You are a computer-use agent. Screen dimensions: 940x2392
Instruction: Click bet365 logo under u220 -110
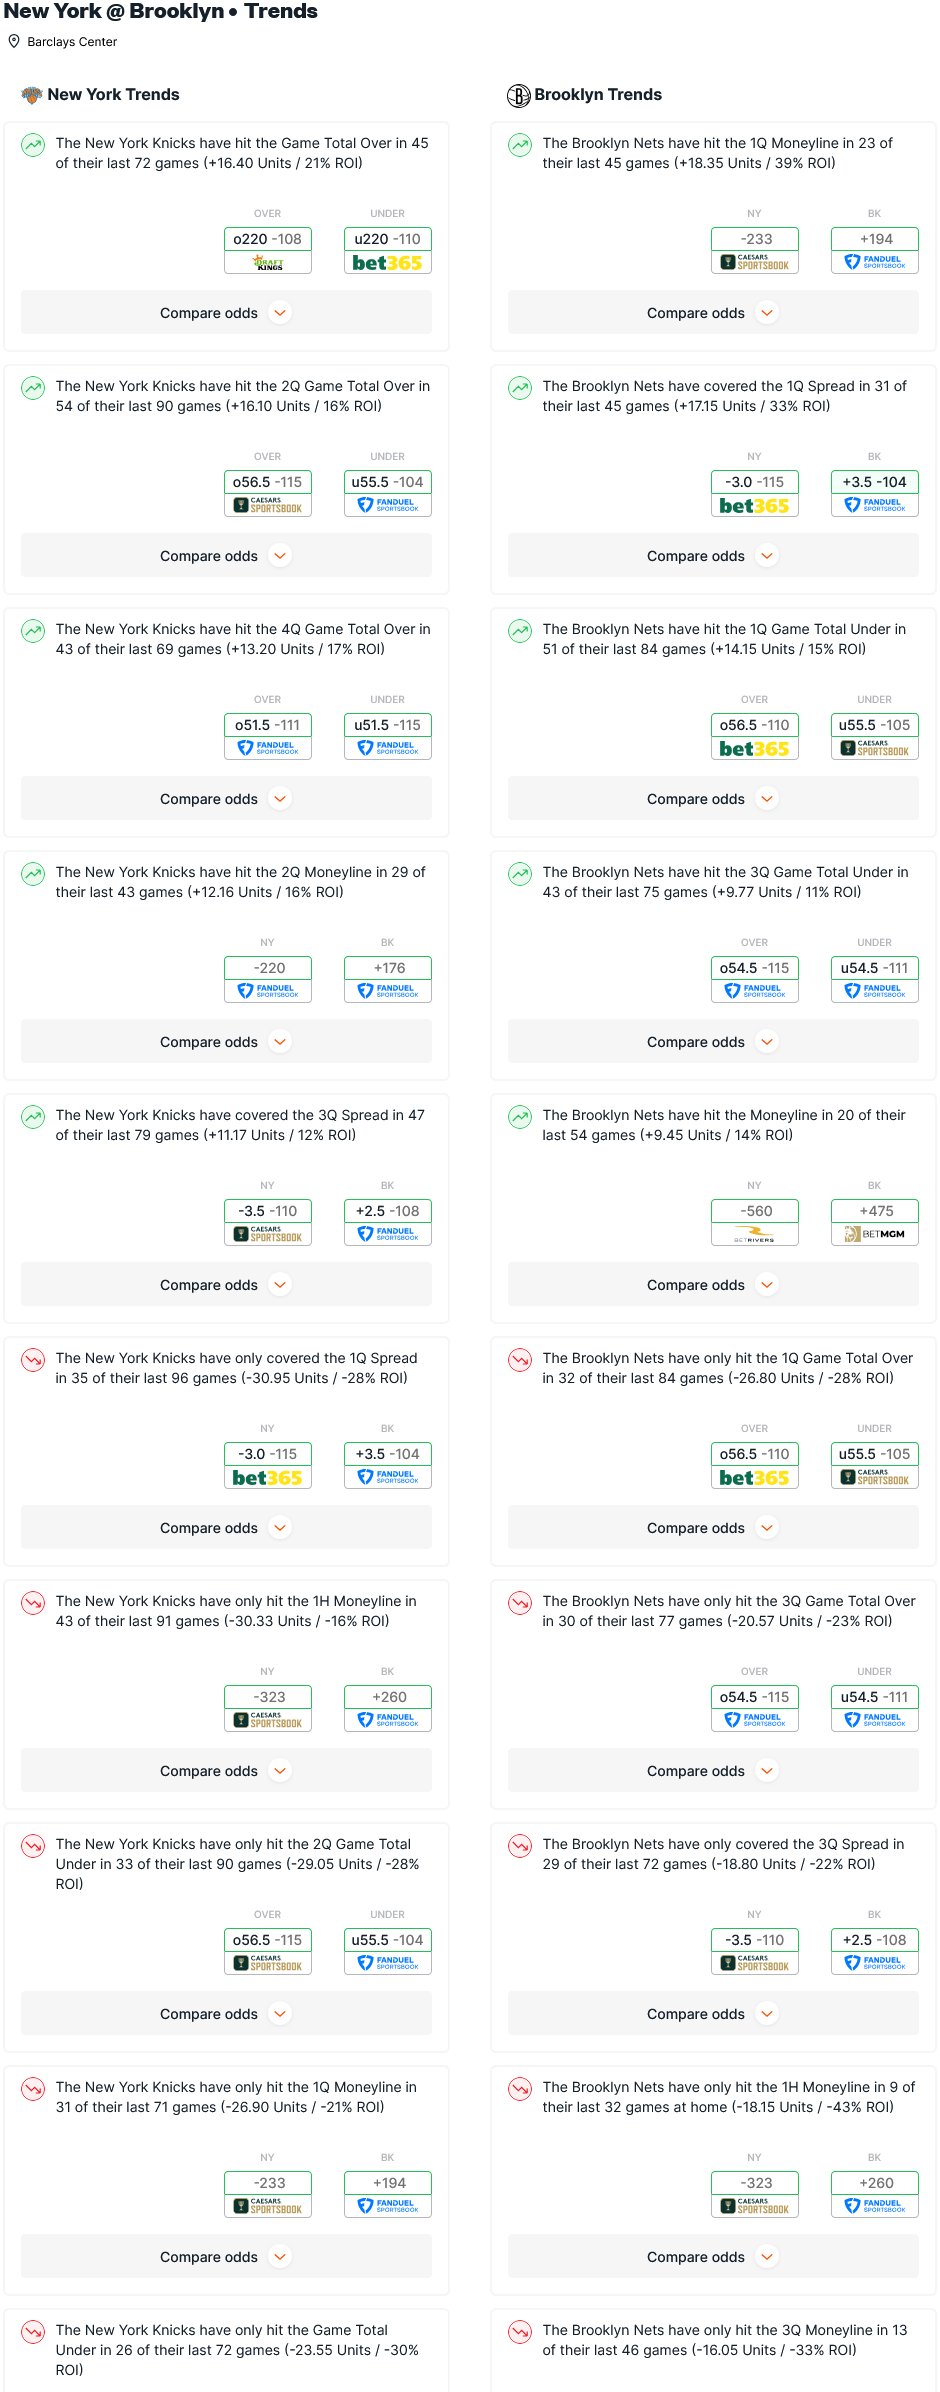[388, 263]
